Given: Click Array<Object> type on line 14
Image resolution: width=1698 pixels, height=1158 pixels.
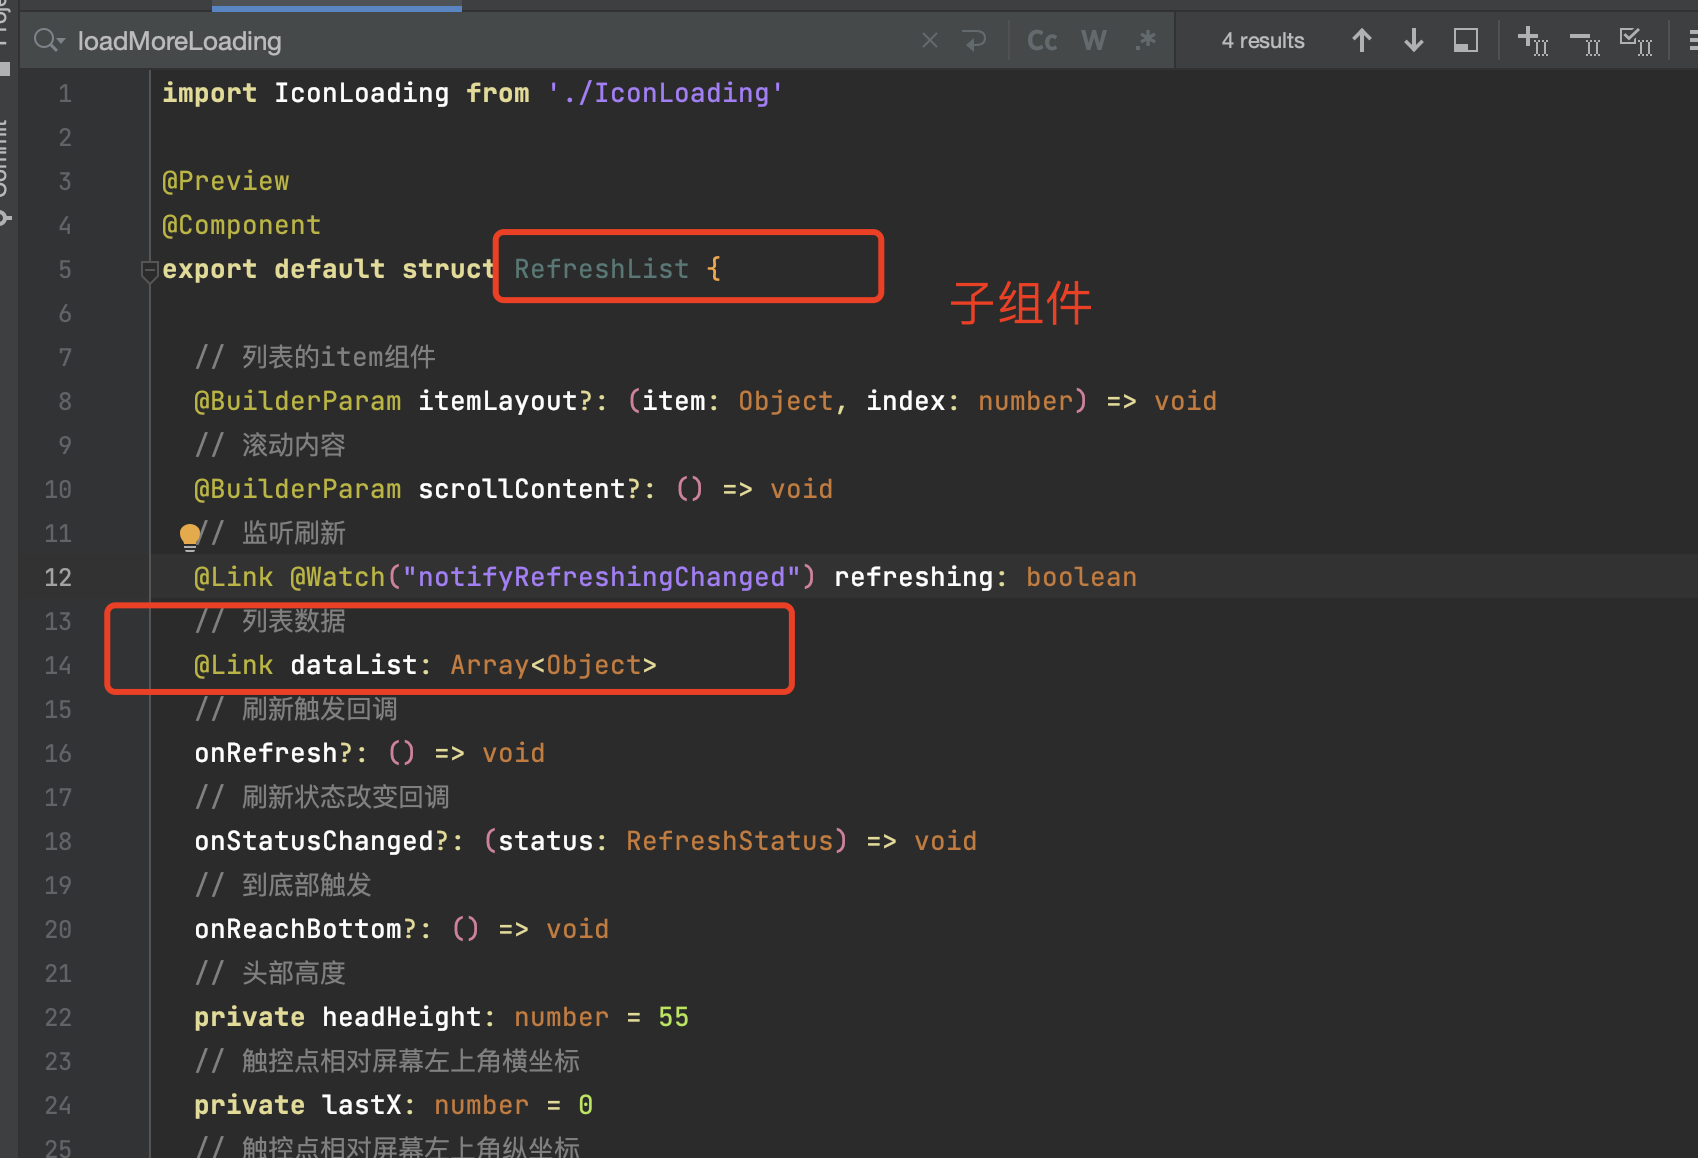Looking at the screenshot, I should point(554,665).
